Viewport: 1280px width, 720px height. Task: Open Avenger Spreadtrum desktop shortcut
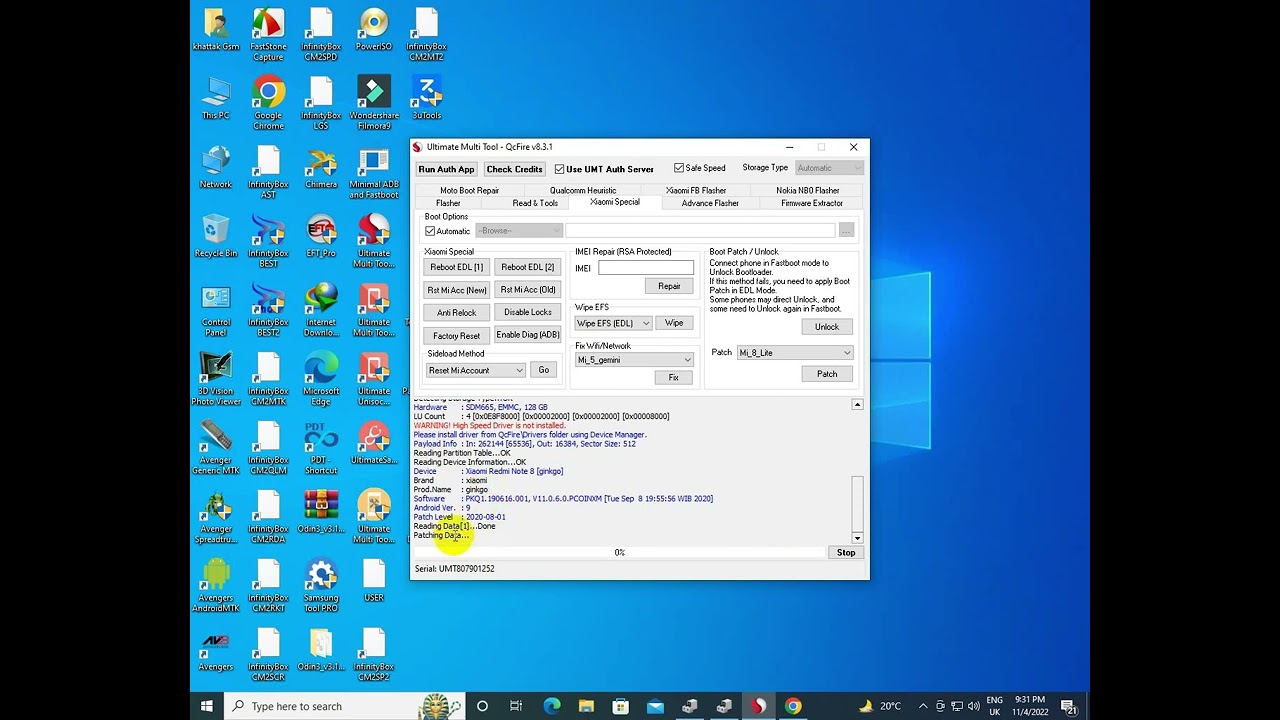pos(216,517)
